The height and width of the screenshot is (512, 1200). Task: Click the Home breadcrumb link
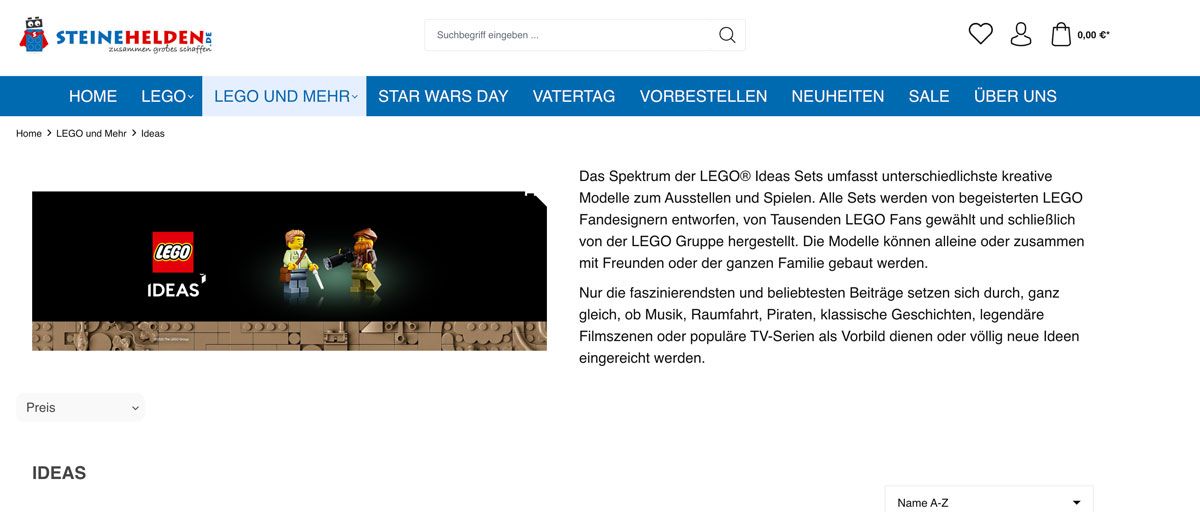click(29, 133)
